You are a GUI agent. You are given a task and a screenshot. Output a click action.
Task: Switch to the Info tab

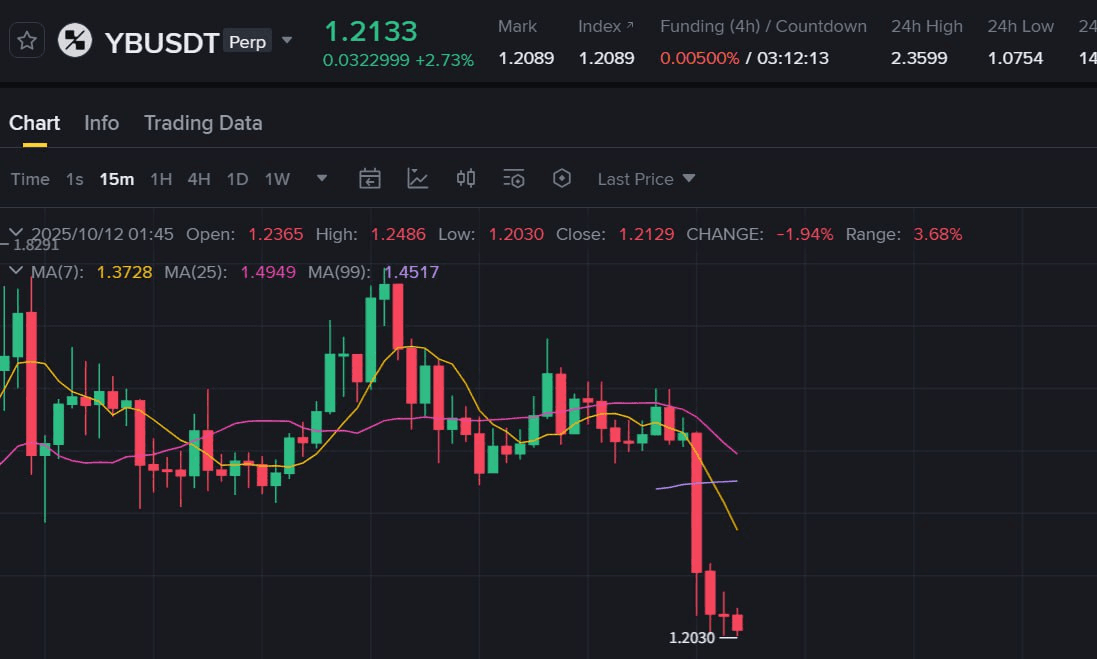pos(101,123)
